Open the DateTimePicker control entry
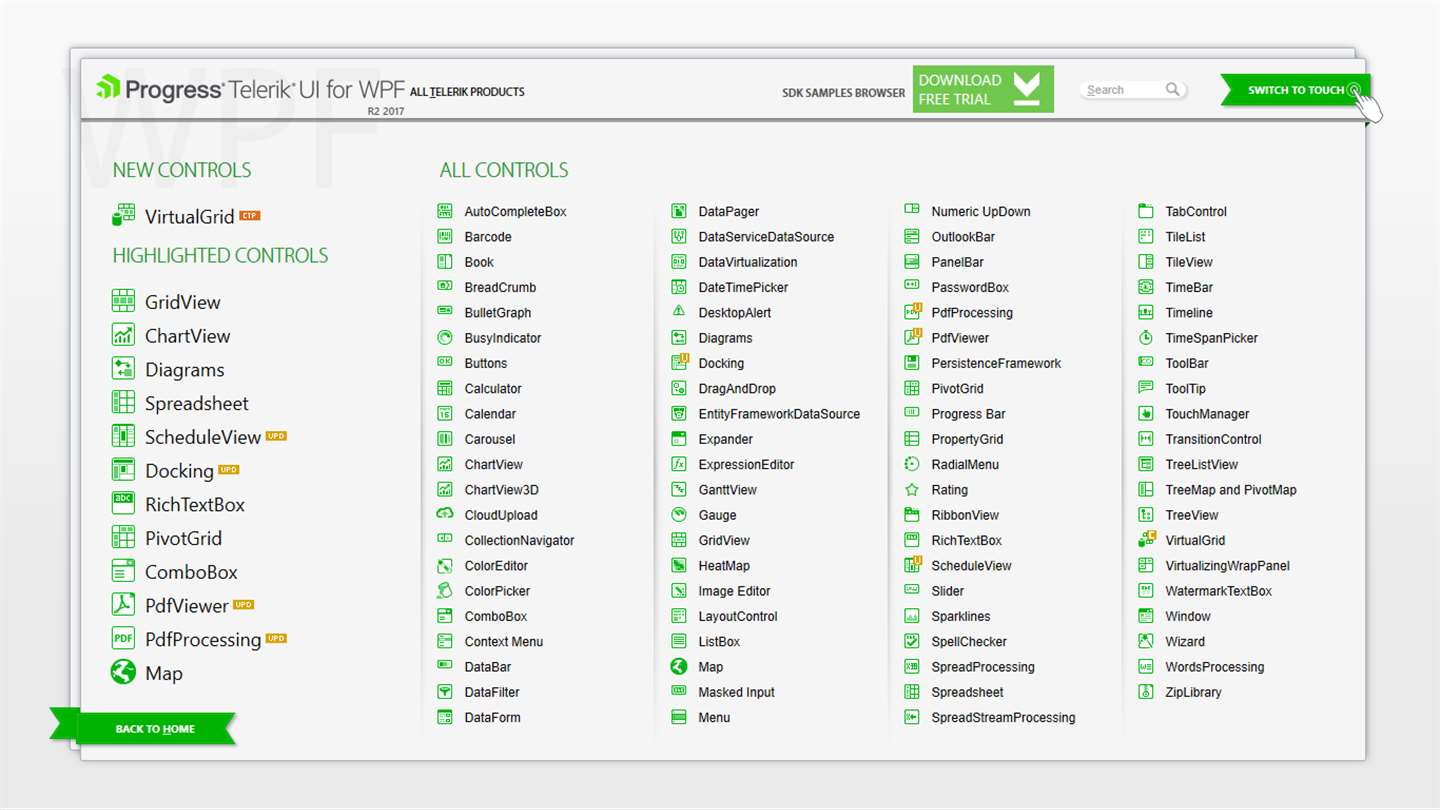The image size is (1440, 810). tap(743, 287)
